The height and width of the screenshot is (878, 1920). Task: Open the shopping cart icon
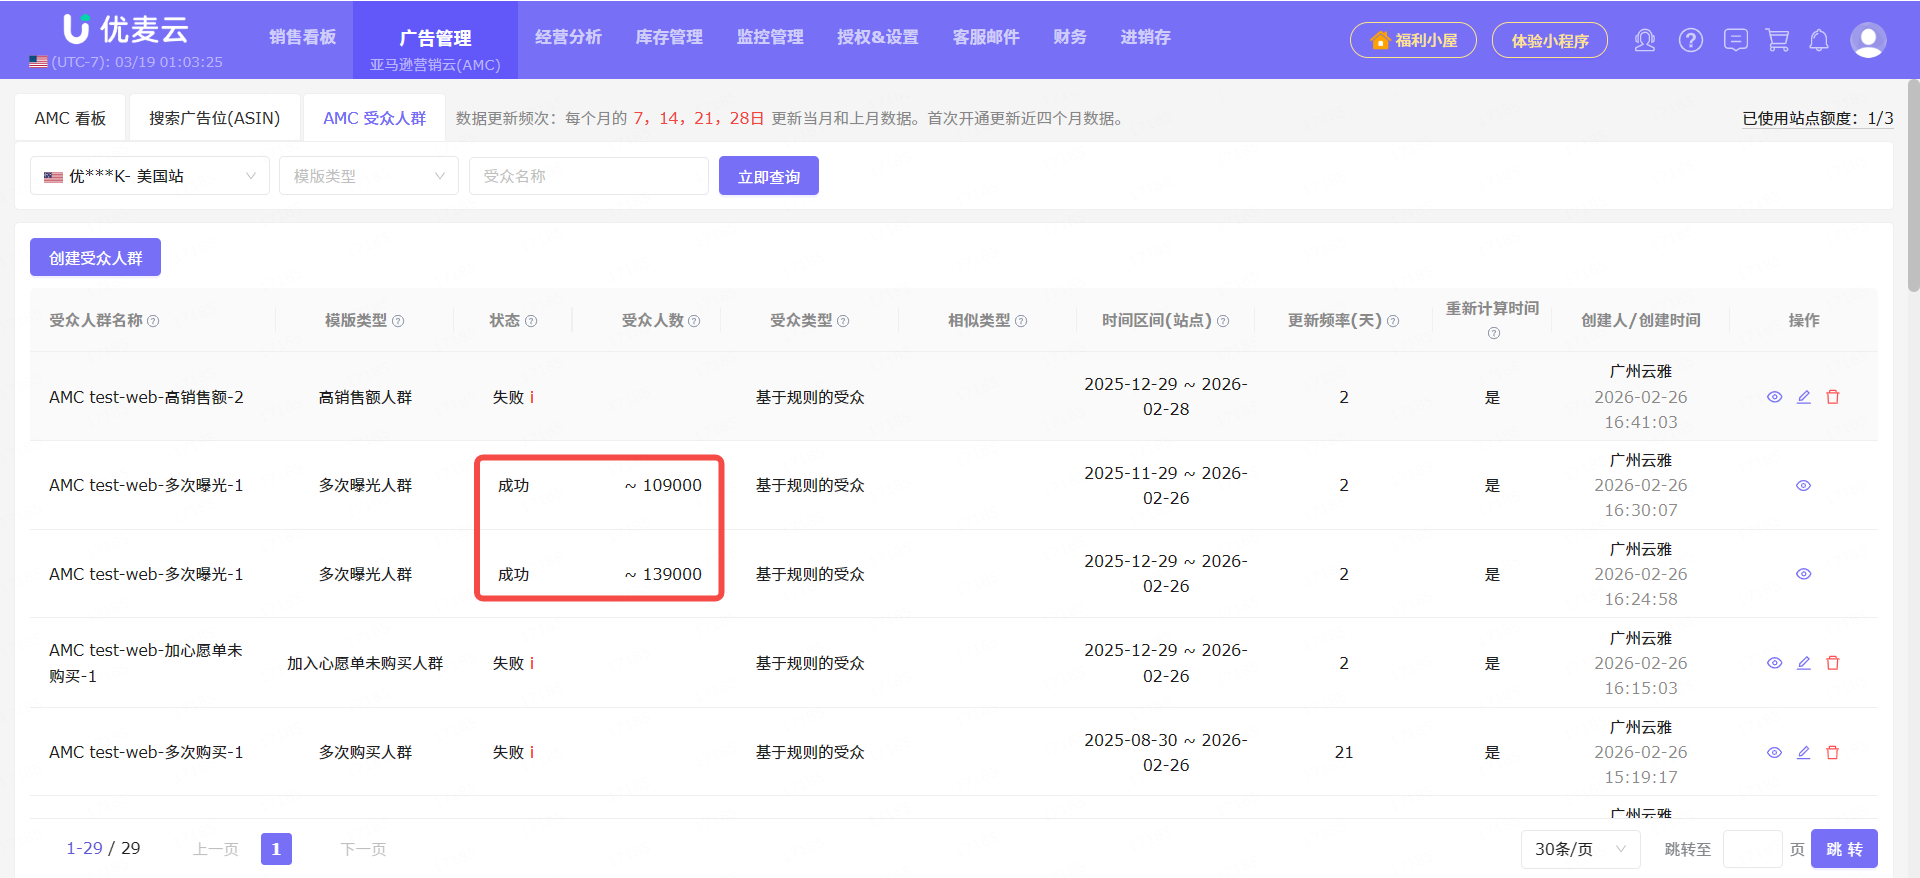coord(1777,40)
